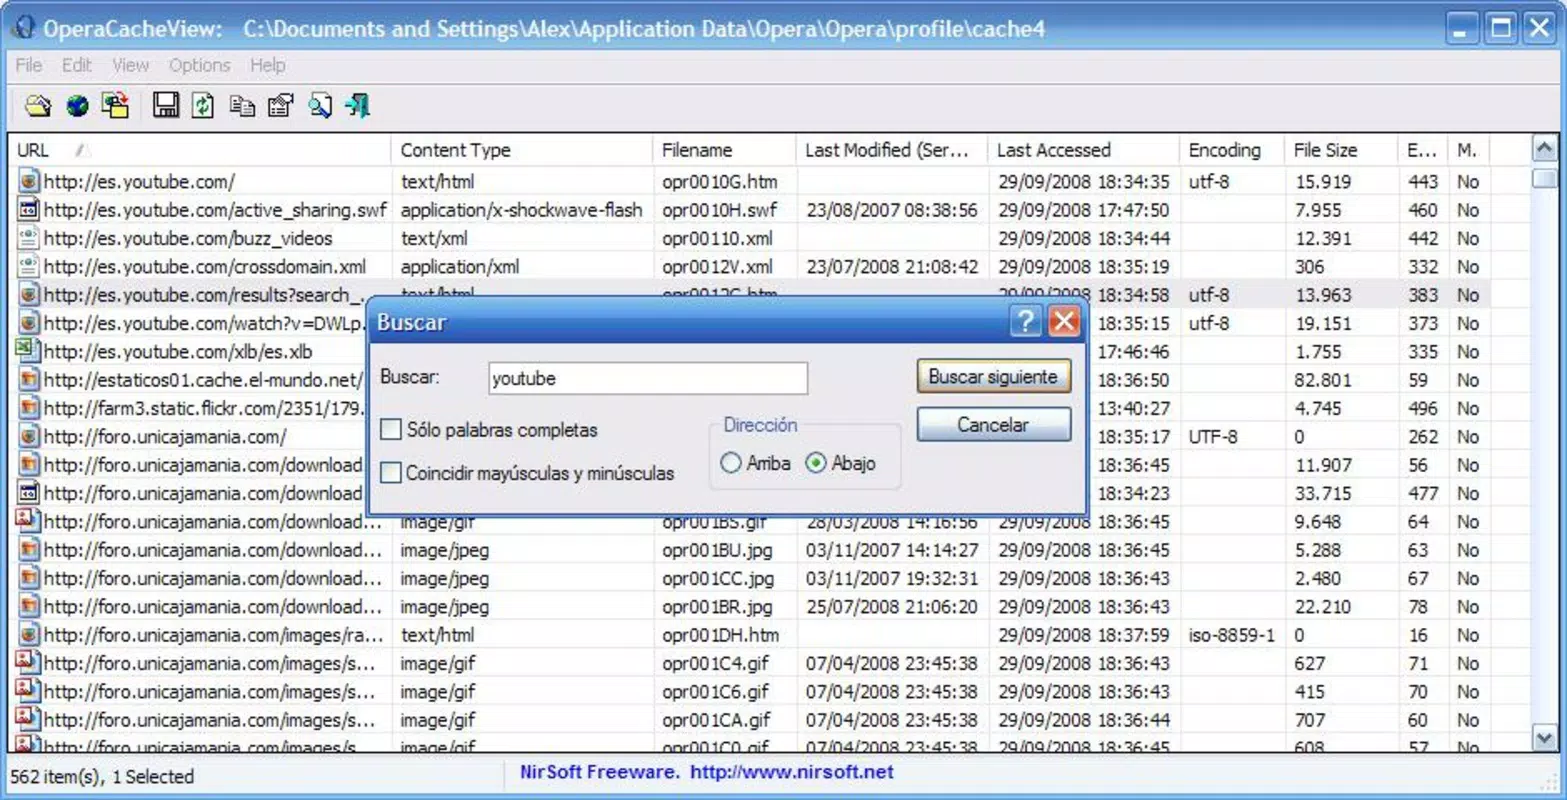The height and width of the screenshot is (800, 1567).
Task: Close the Buscar dialog with the X
Action: (1064, 321)
